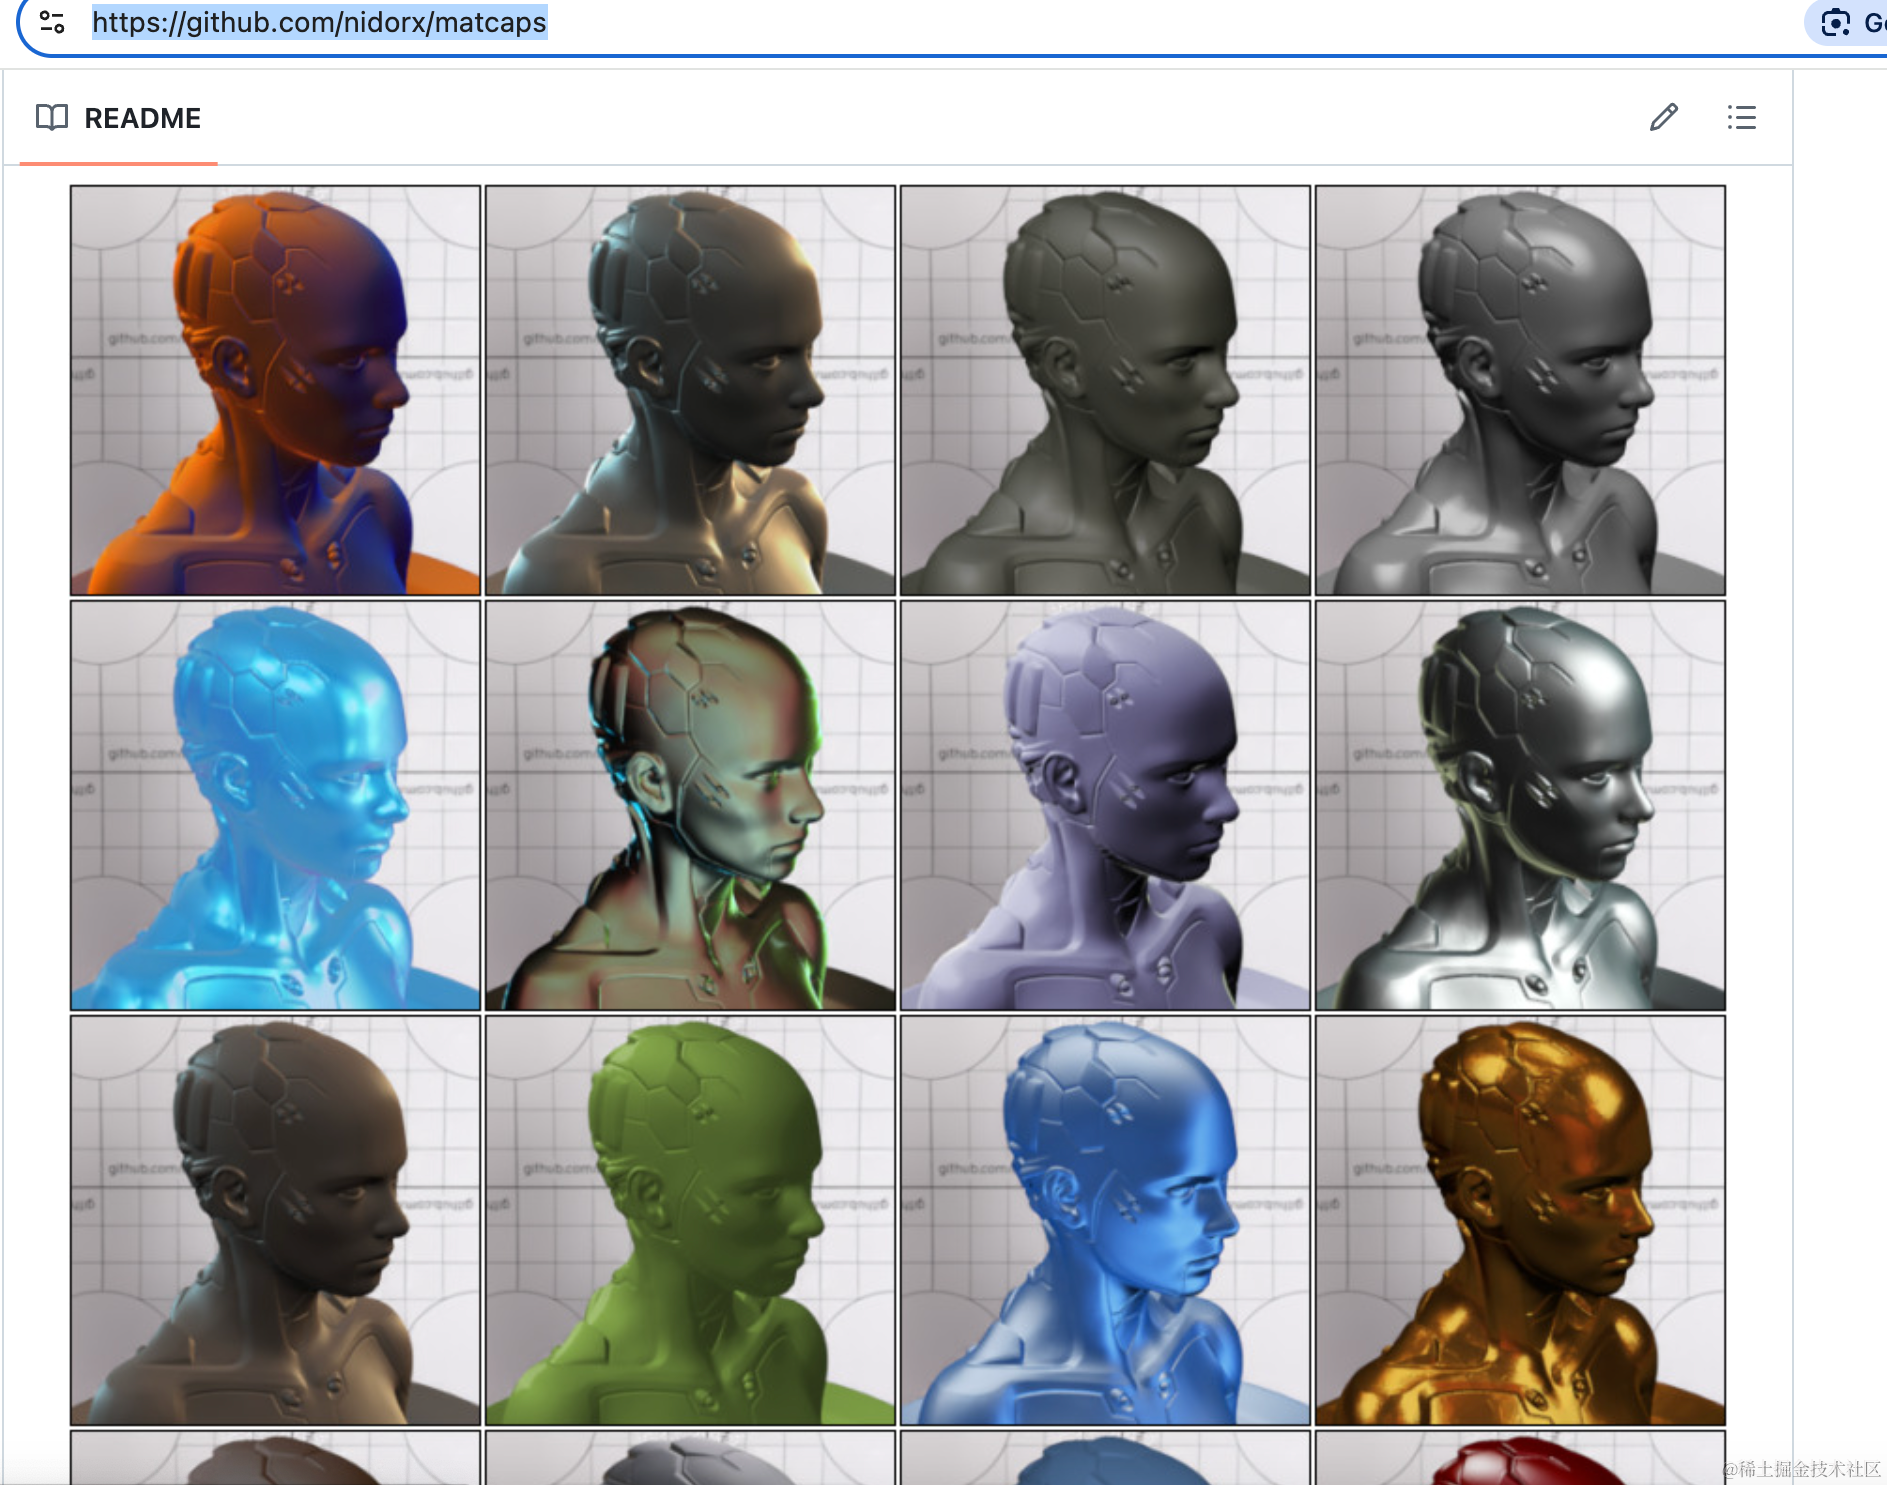Edit the README with pencil icon
Image resolution: width=1888 pixels, height=1486 pixels.
coord(1664,118)
